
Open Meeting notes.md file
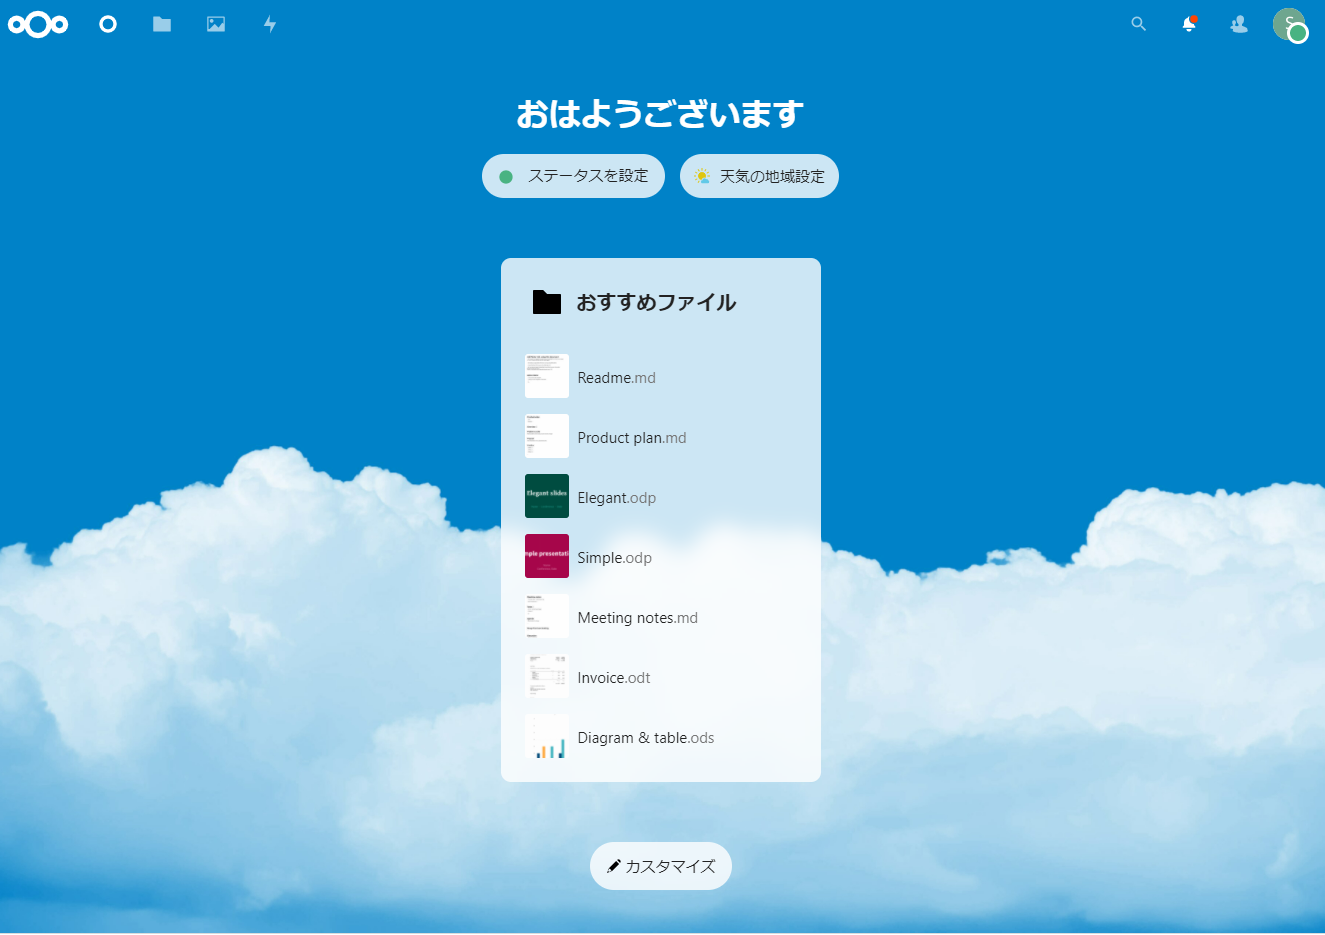tap(637, 618)
